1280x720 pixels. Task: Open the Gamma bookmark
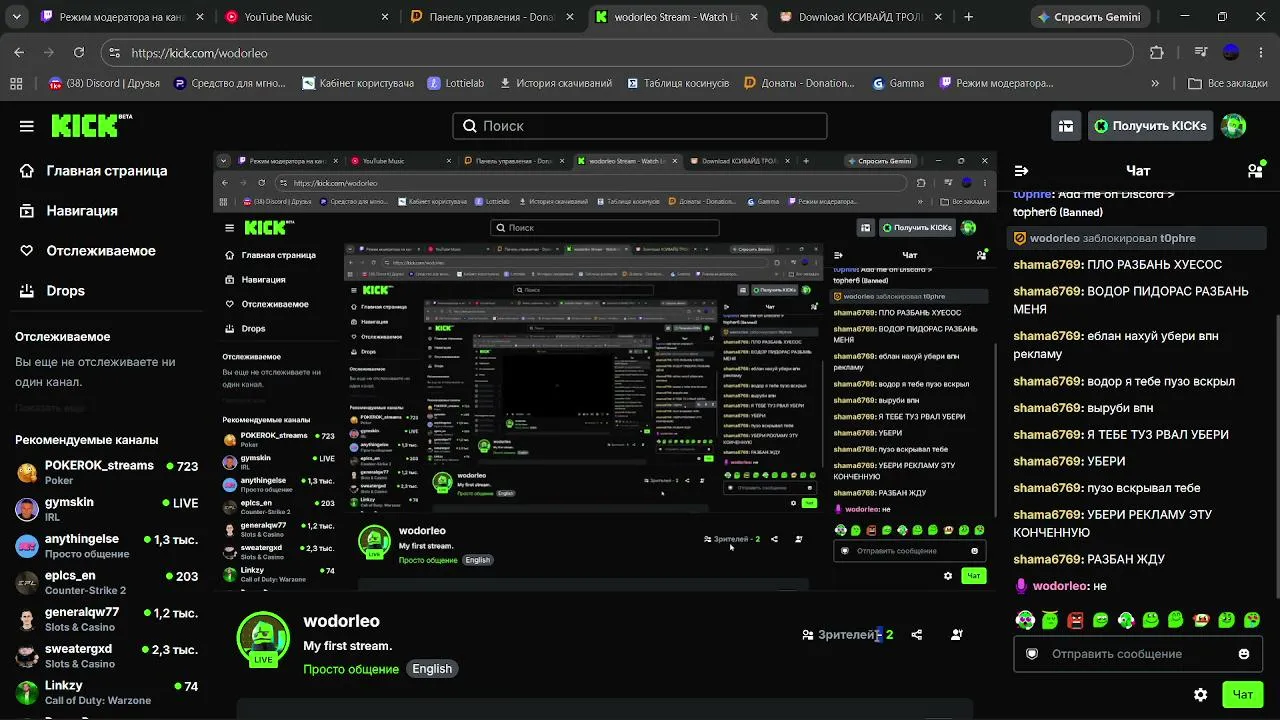coord(898,84)
